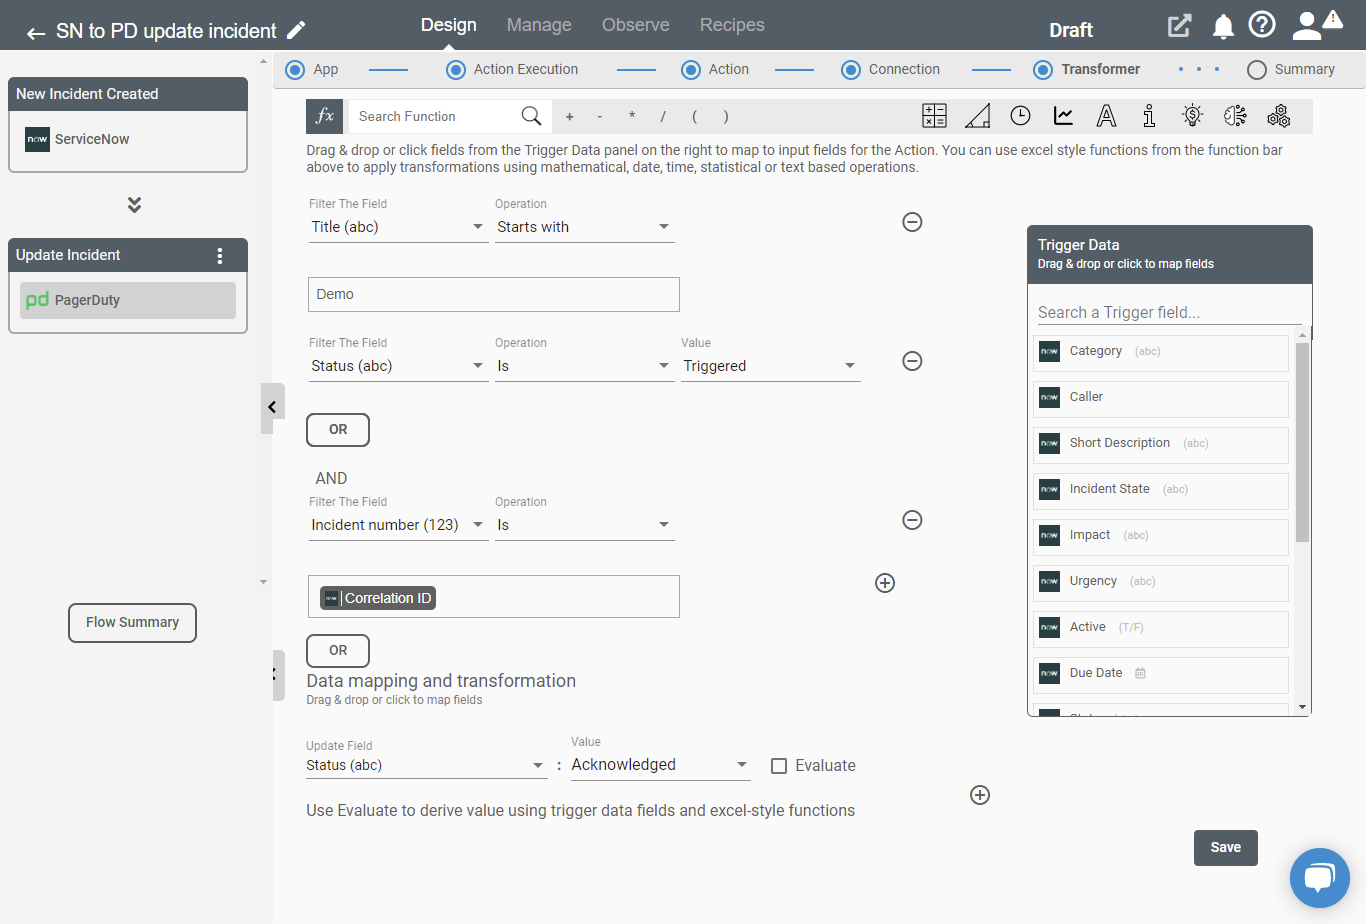Remove the Status filter row

912,361
